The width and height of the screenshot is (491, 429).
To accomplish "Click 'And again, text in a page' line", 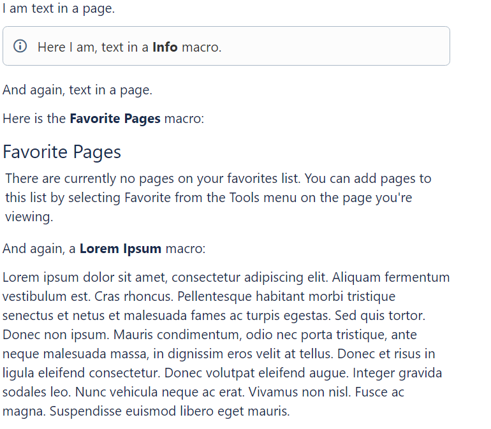I will [77, 90].
